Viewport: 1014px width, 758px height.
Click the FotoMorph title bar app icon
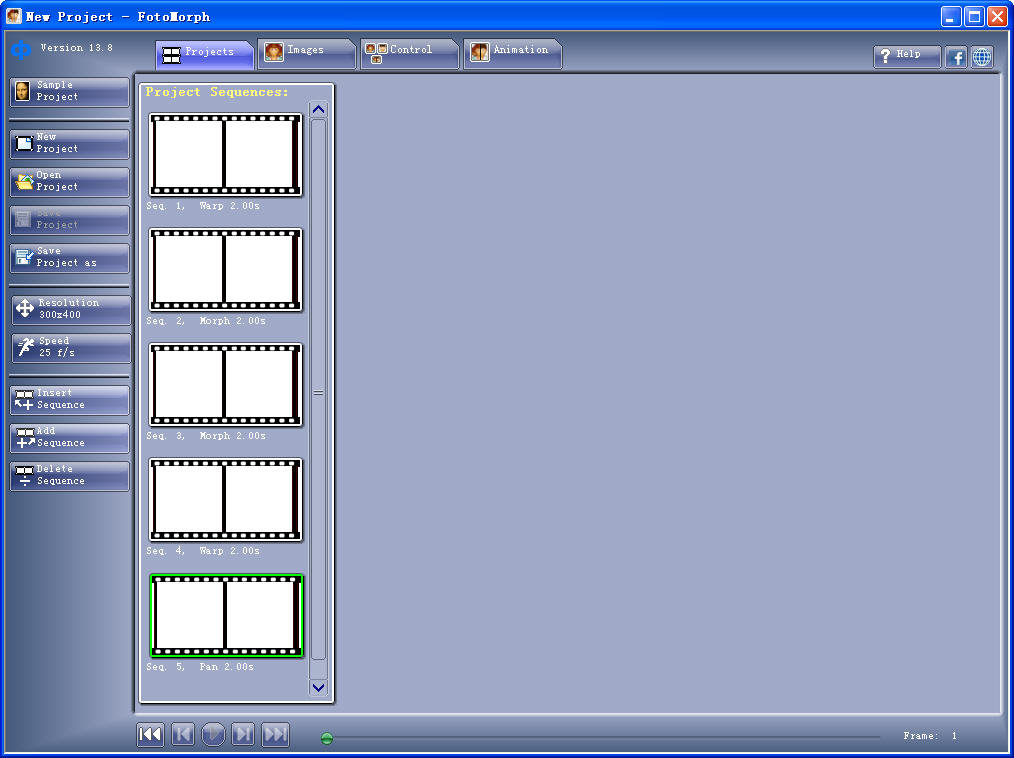(14, 16)
